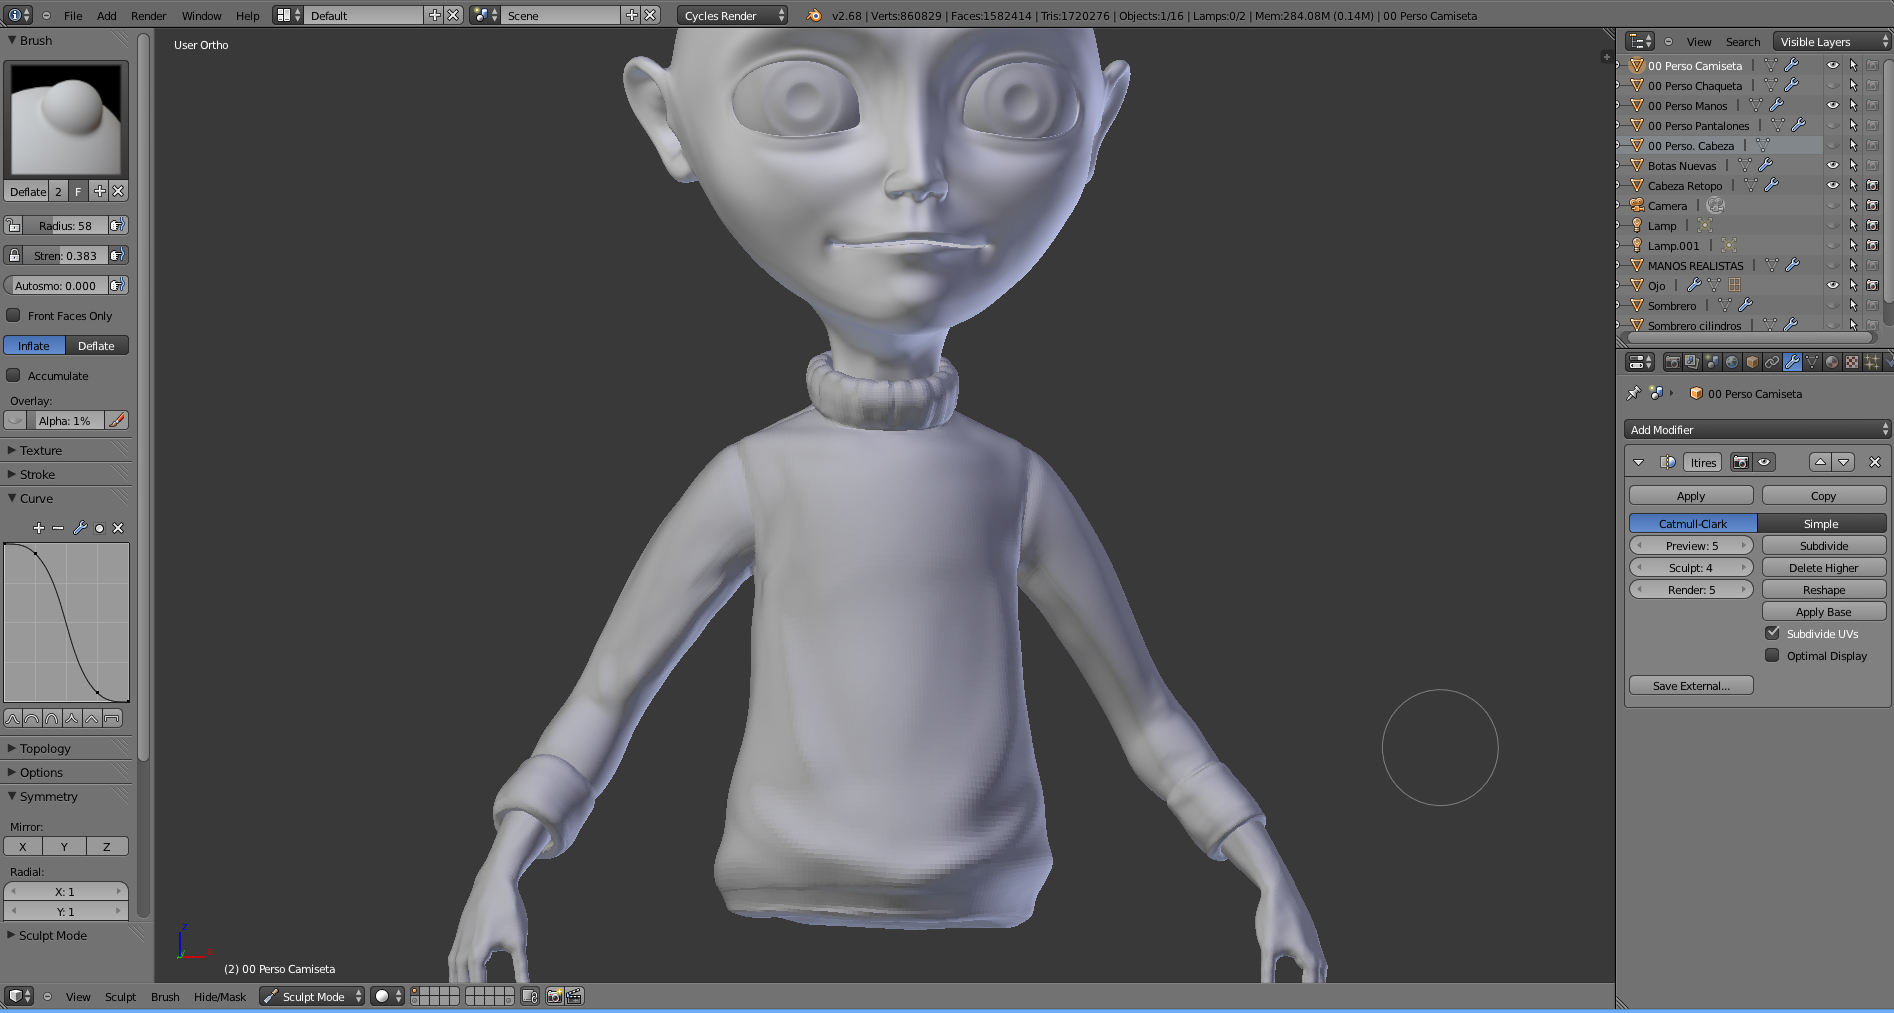The image size is (1894, 1013).
Task: Click the OpenGL render animation clapper icon
Action: coord(574,996)
